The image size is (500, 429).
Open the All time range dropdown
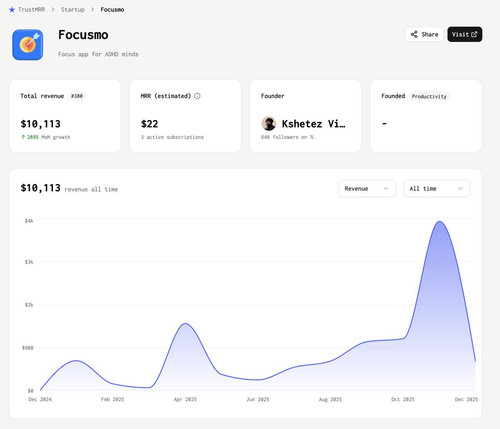coord(437,189)
